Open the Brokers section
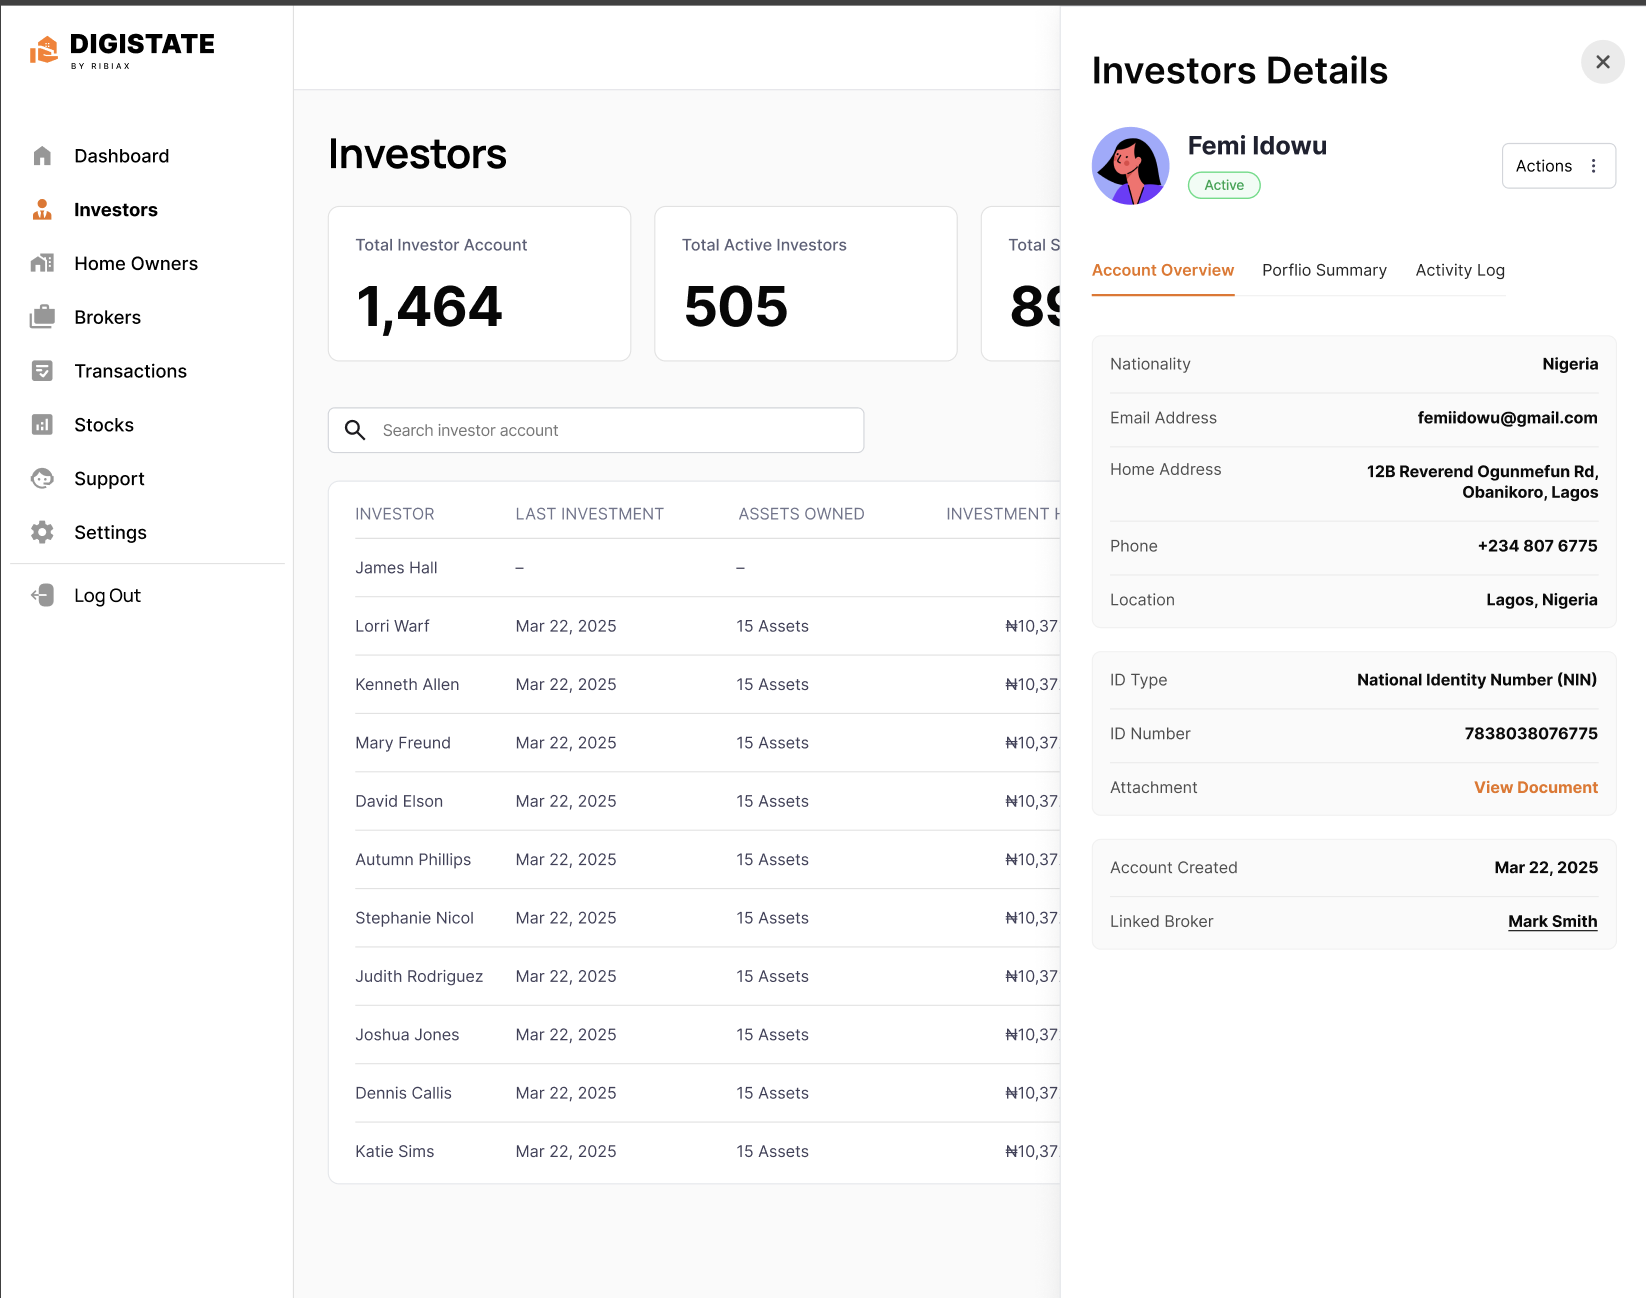The image size is (1646, 1298). click(108, 317)
